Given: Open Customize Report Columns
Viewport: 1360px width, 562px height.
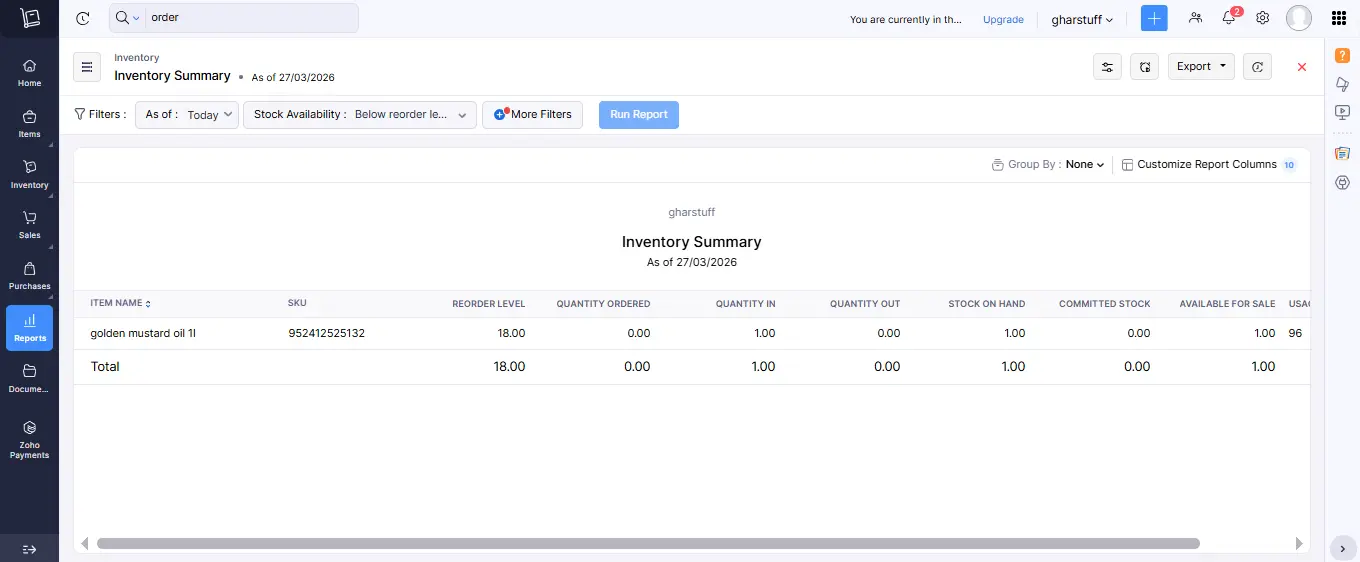Looking at the screenshot, I should tap(1208, 164).
